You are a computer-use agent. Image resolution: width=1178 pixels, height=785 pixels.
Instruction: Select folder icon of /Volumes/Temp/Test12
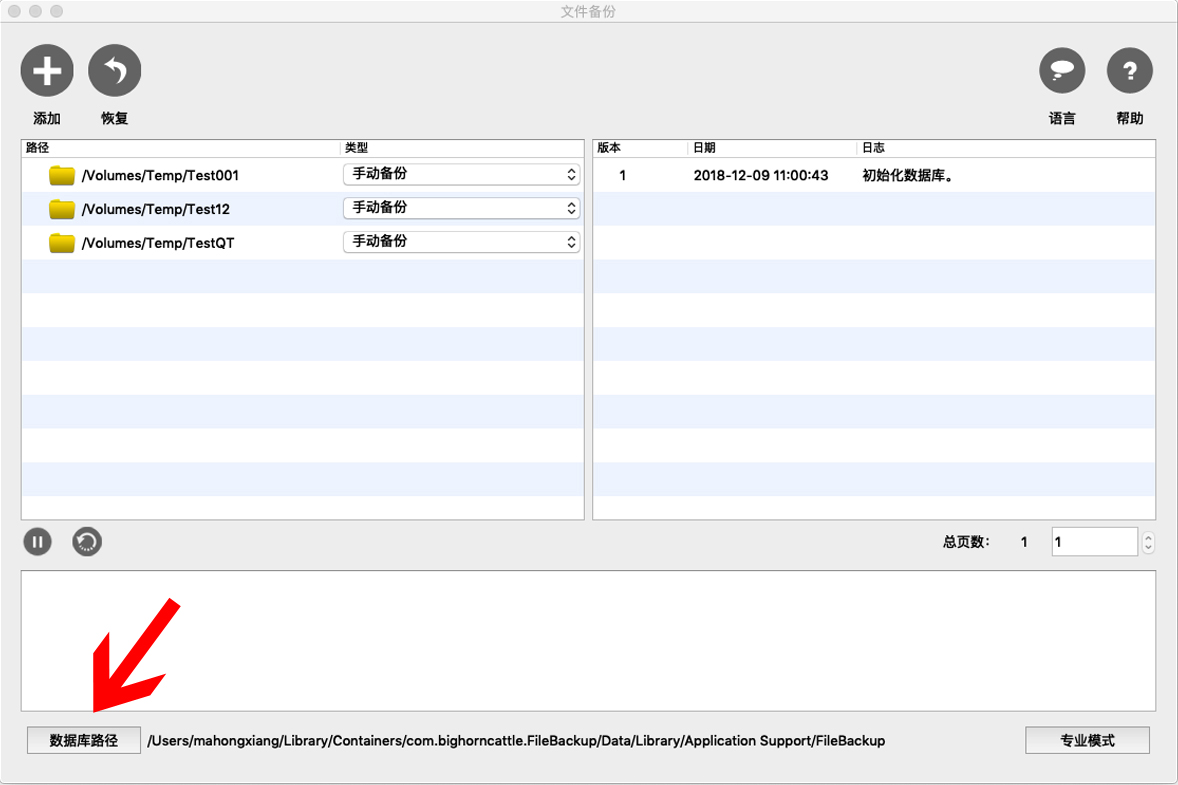[x=62, y=209]
